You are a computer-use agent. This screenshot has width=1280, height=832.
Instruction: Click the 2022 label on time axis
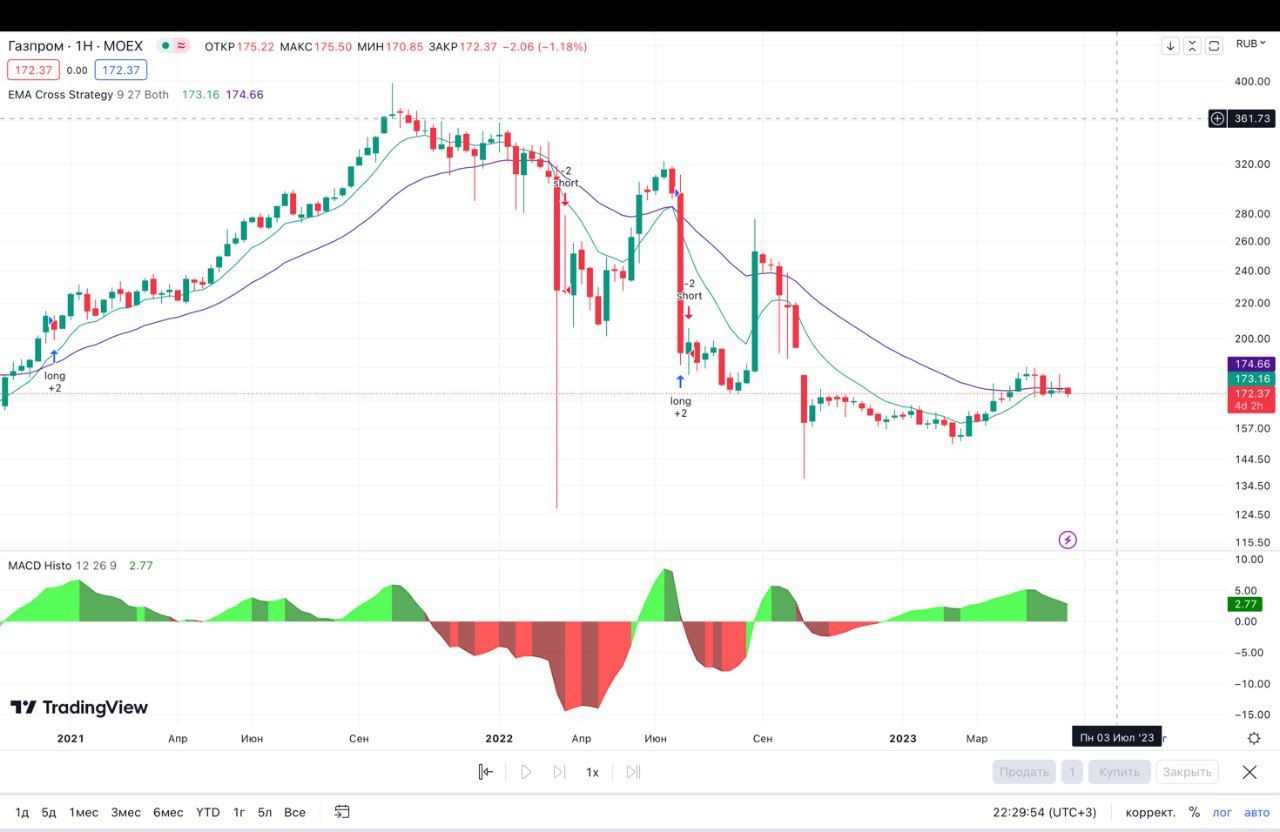coord(498,738)
